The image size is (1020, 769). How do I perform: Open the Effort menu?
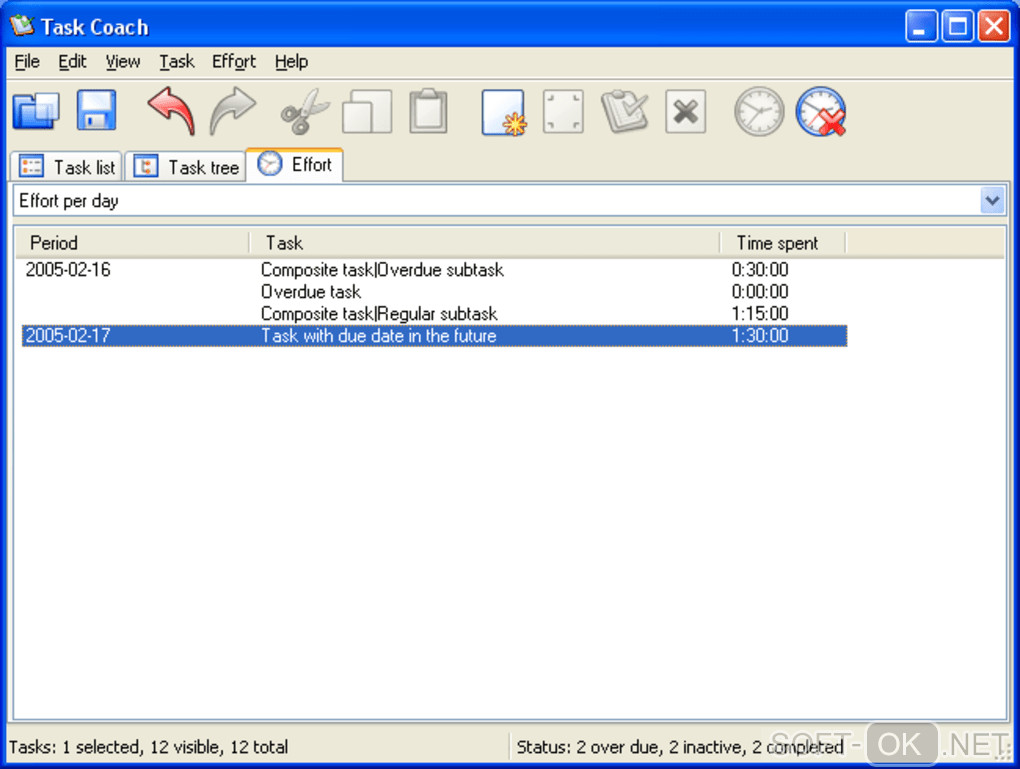[x=234, y=62]
